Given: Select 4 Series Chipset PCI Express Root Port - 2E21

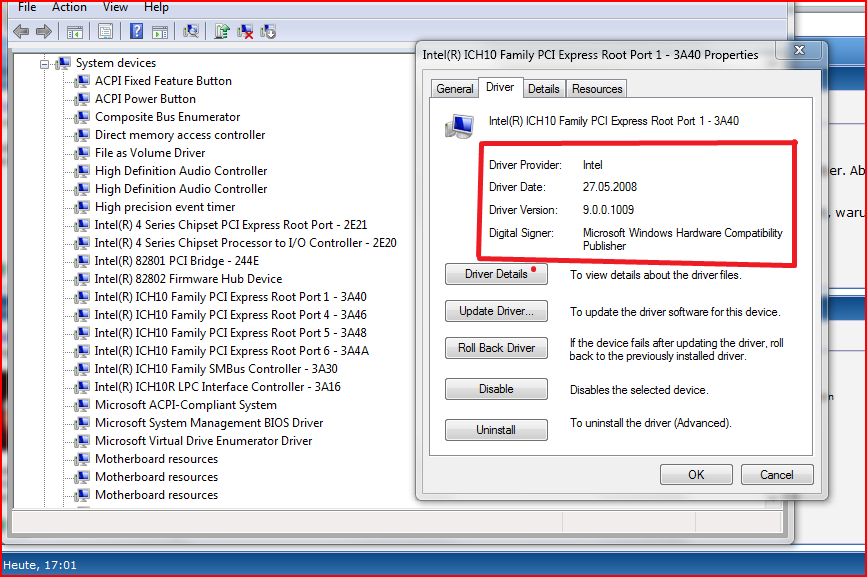Looking at the screenshot, I should tap(231, 225).
